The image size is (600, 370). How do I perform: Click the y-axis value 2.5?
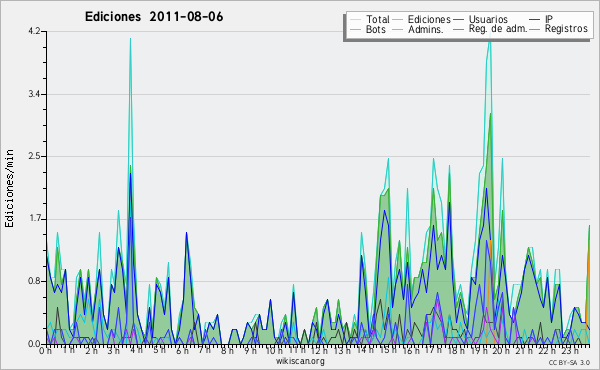(34, 156)
